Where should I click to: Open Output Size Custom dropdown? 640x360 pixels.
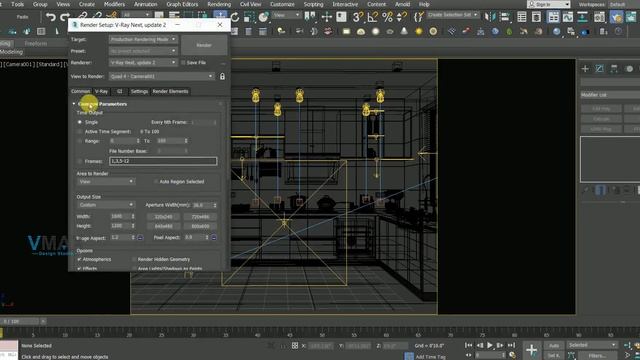tap(106, 205)
